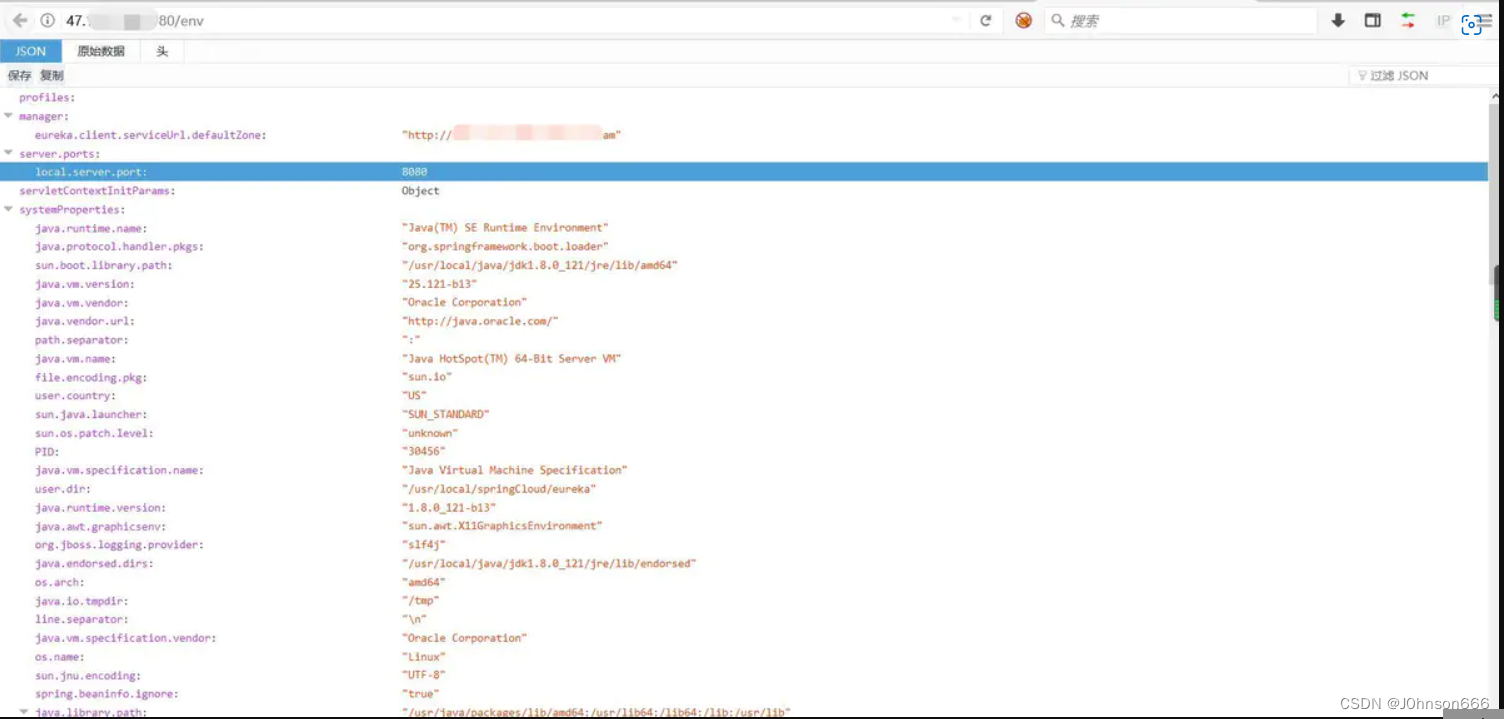Open the IP extension icon
This screenshot has width=1504, height=719.
pos(1443,20)
